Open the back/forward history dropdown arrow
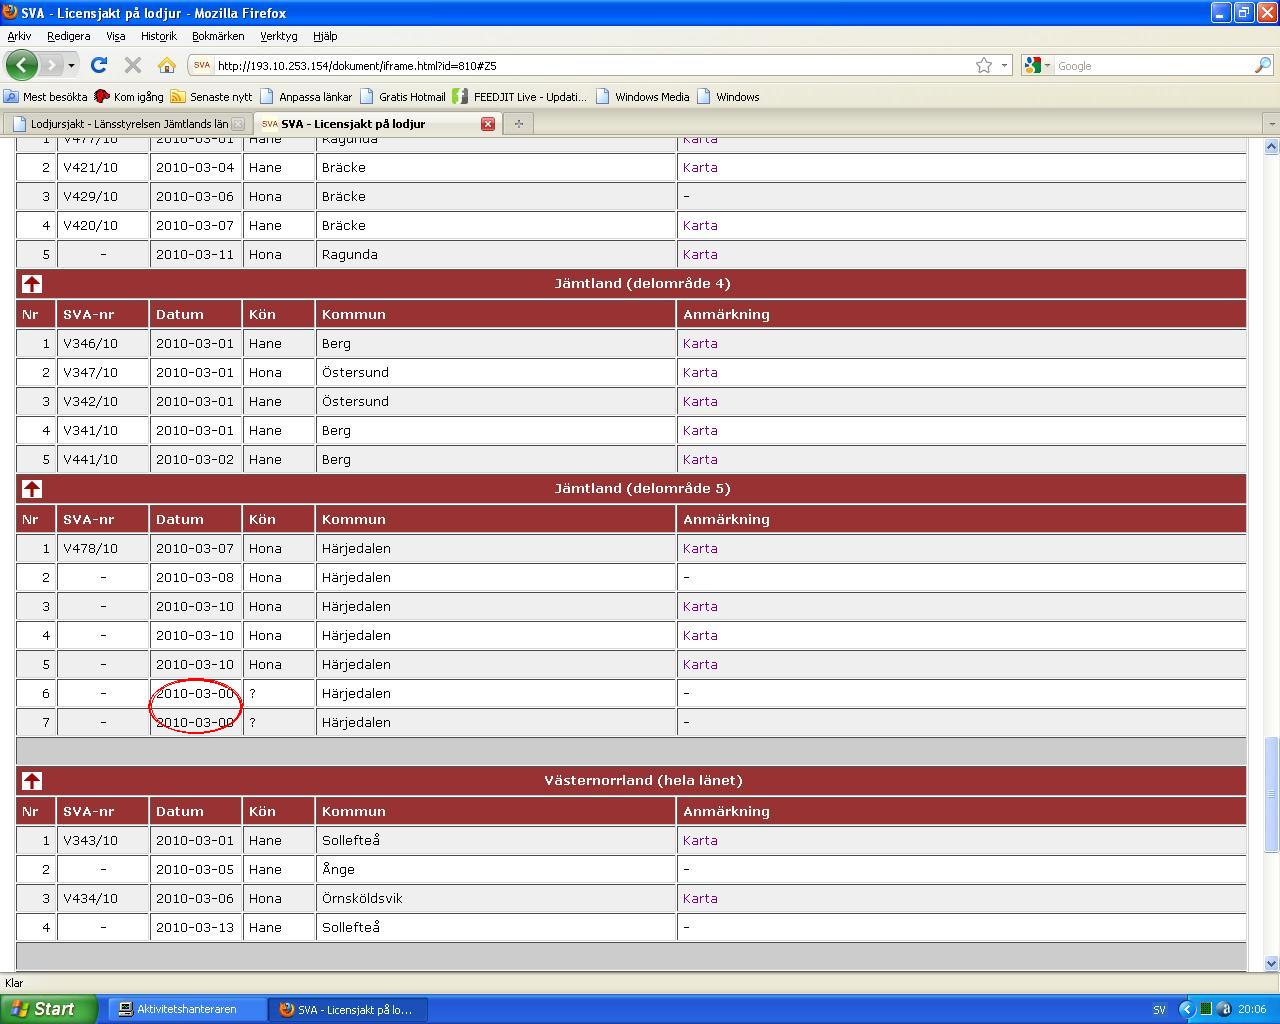1280x1024 pixels. tap(71, 65)
